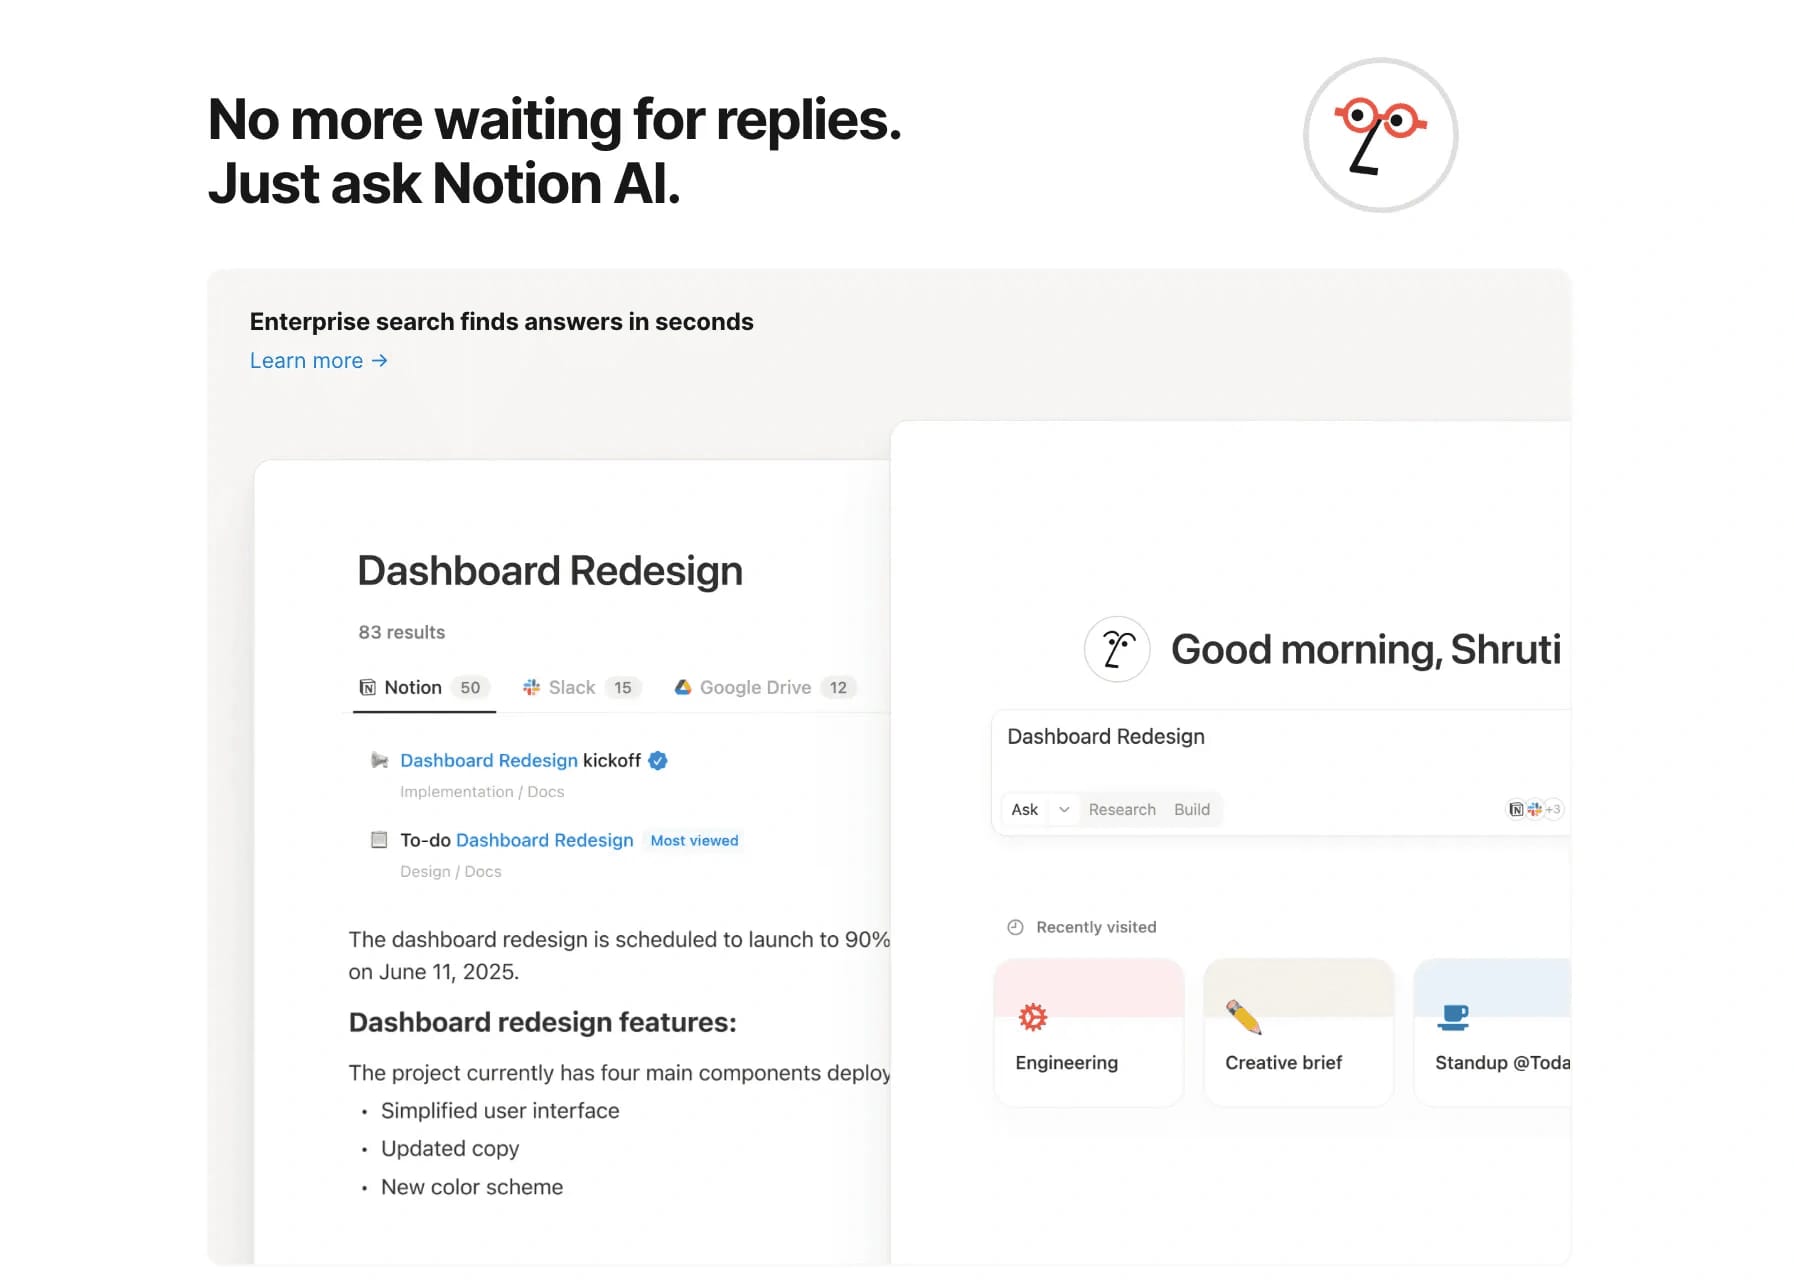This screenshot has height=1284, width=1794.
Task: Toggle the Most viewed badge
Action: 694,840
